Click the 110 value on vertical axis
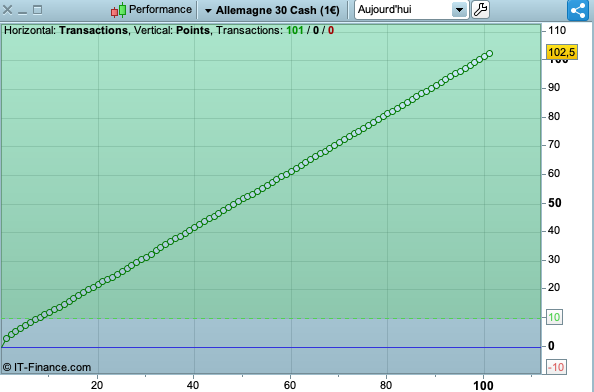This screenshot has height=392, width=594. click(557, 30)
